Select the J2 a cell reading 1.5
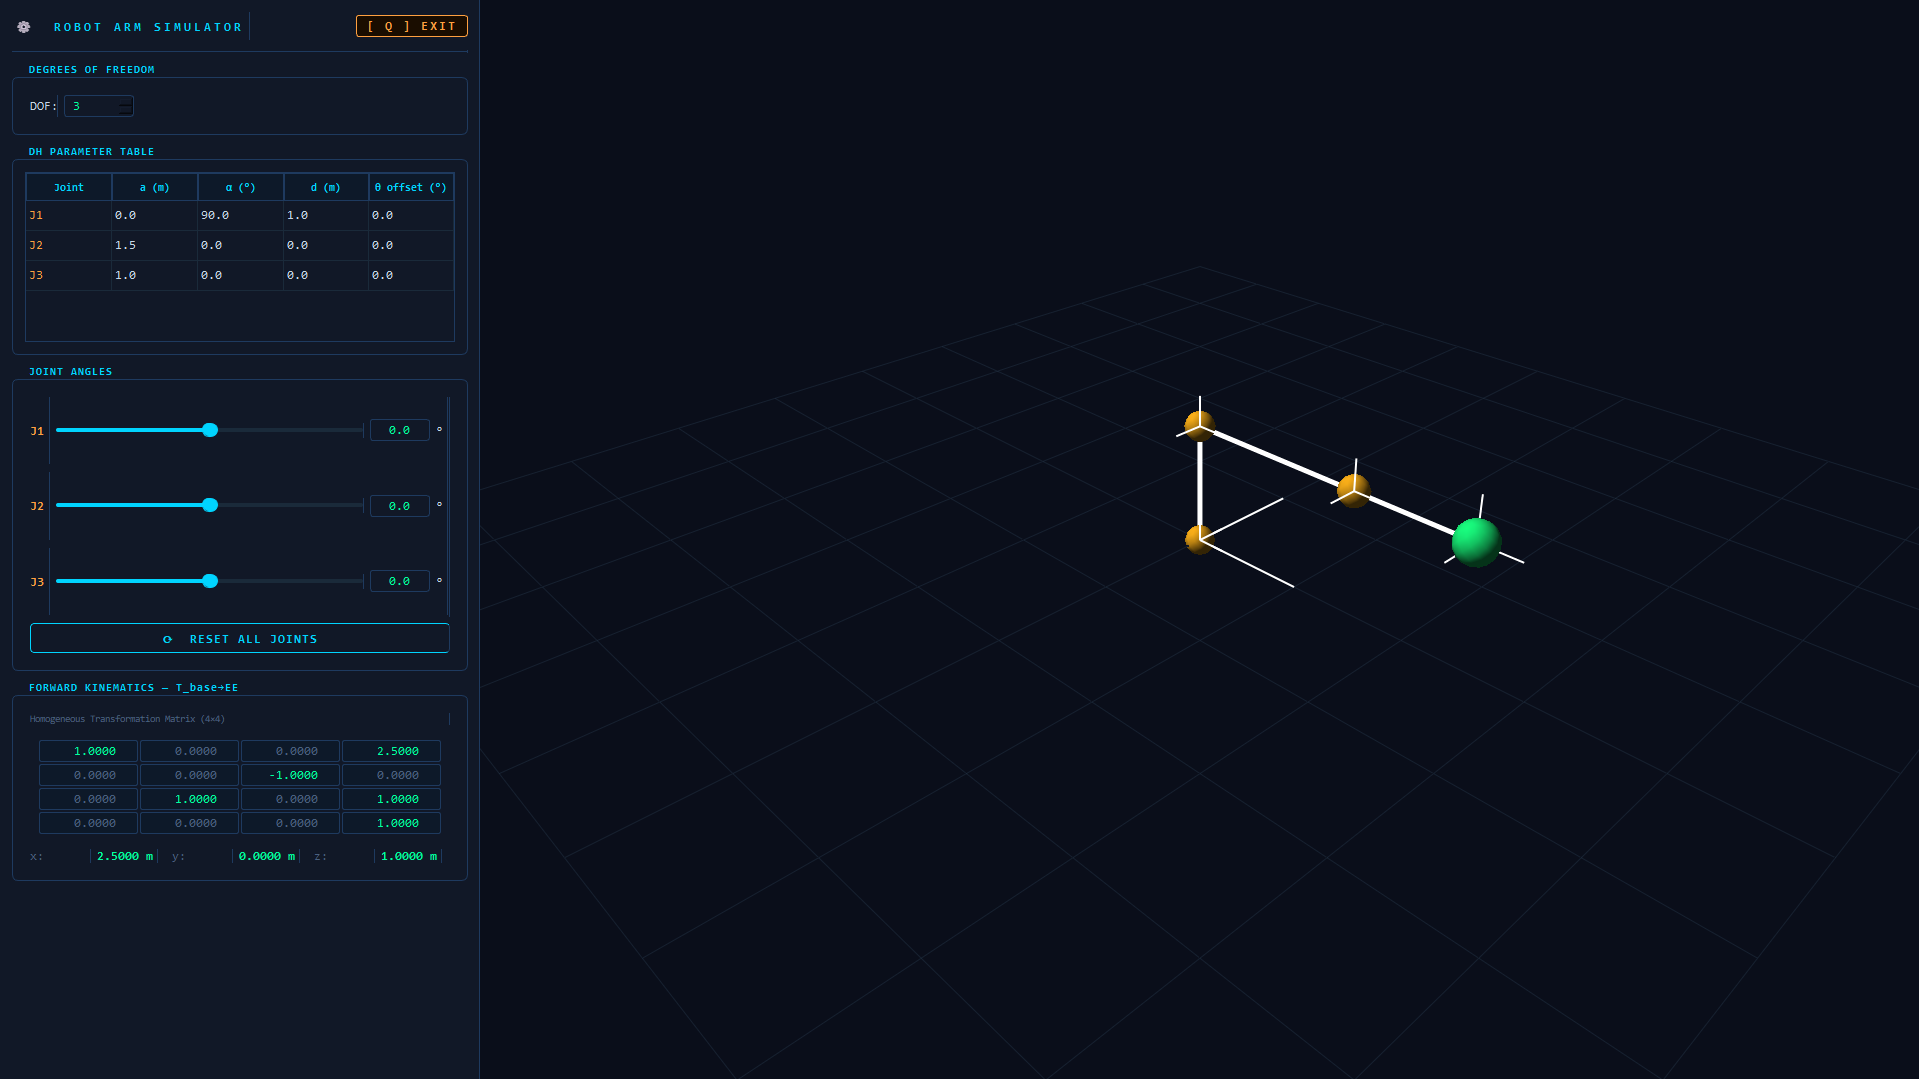 [x=154, y=245]
